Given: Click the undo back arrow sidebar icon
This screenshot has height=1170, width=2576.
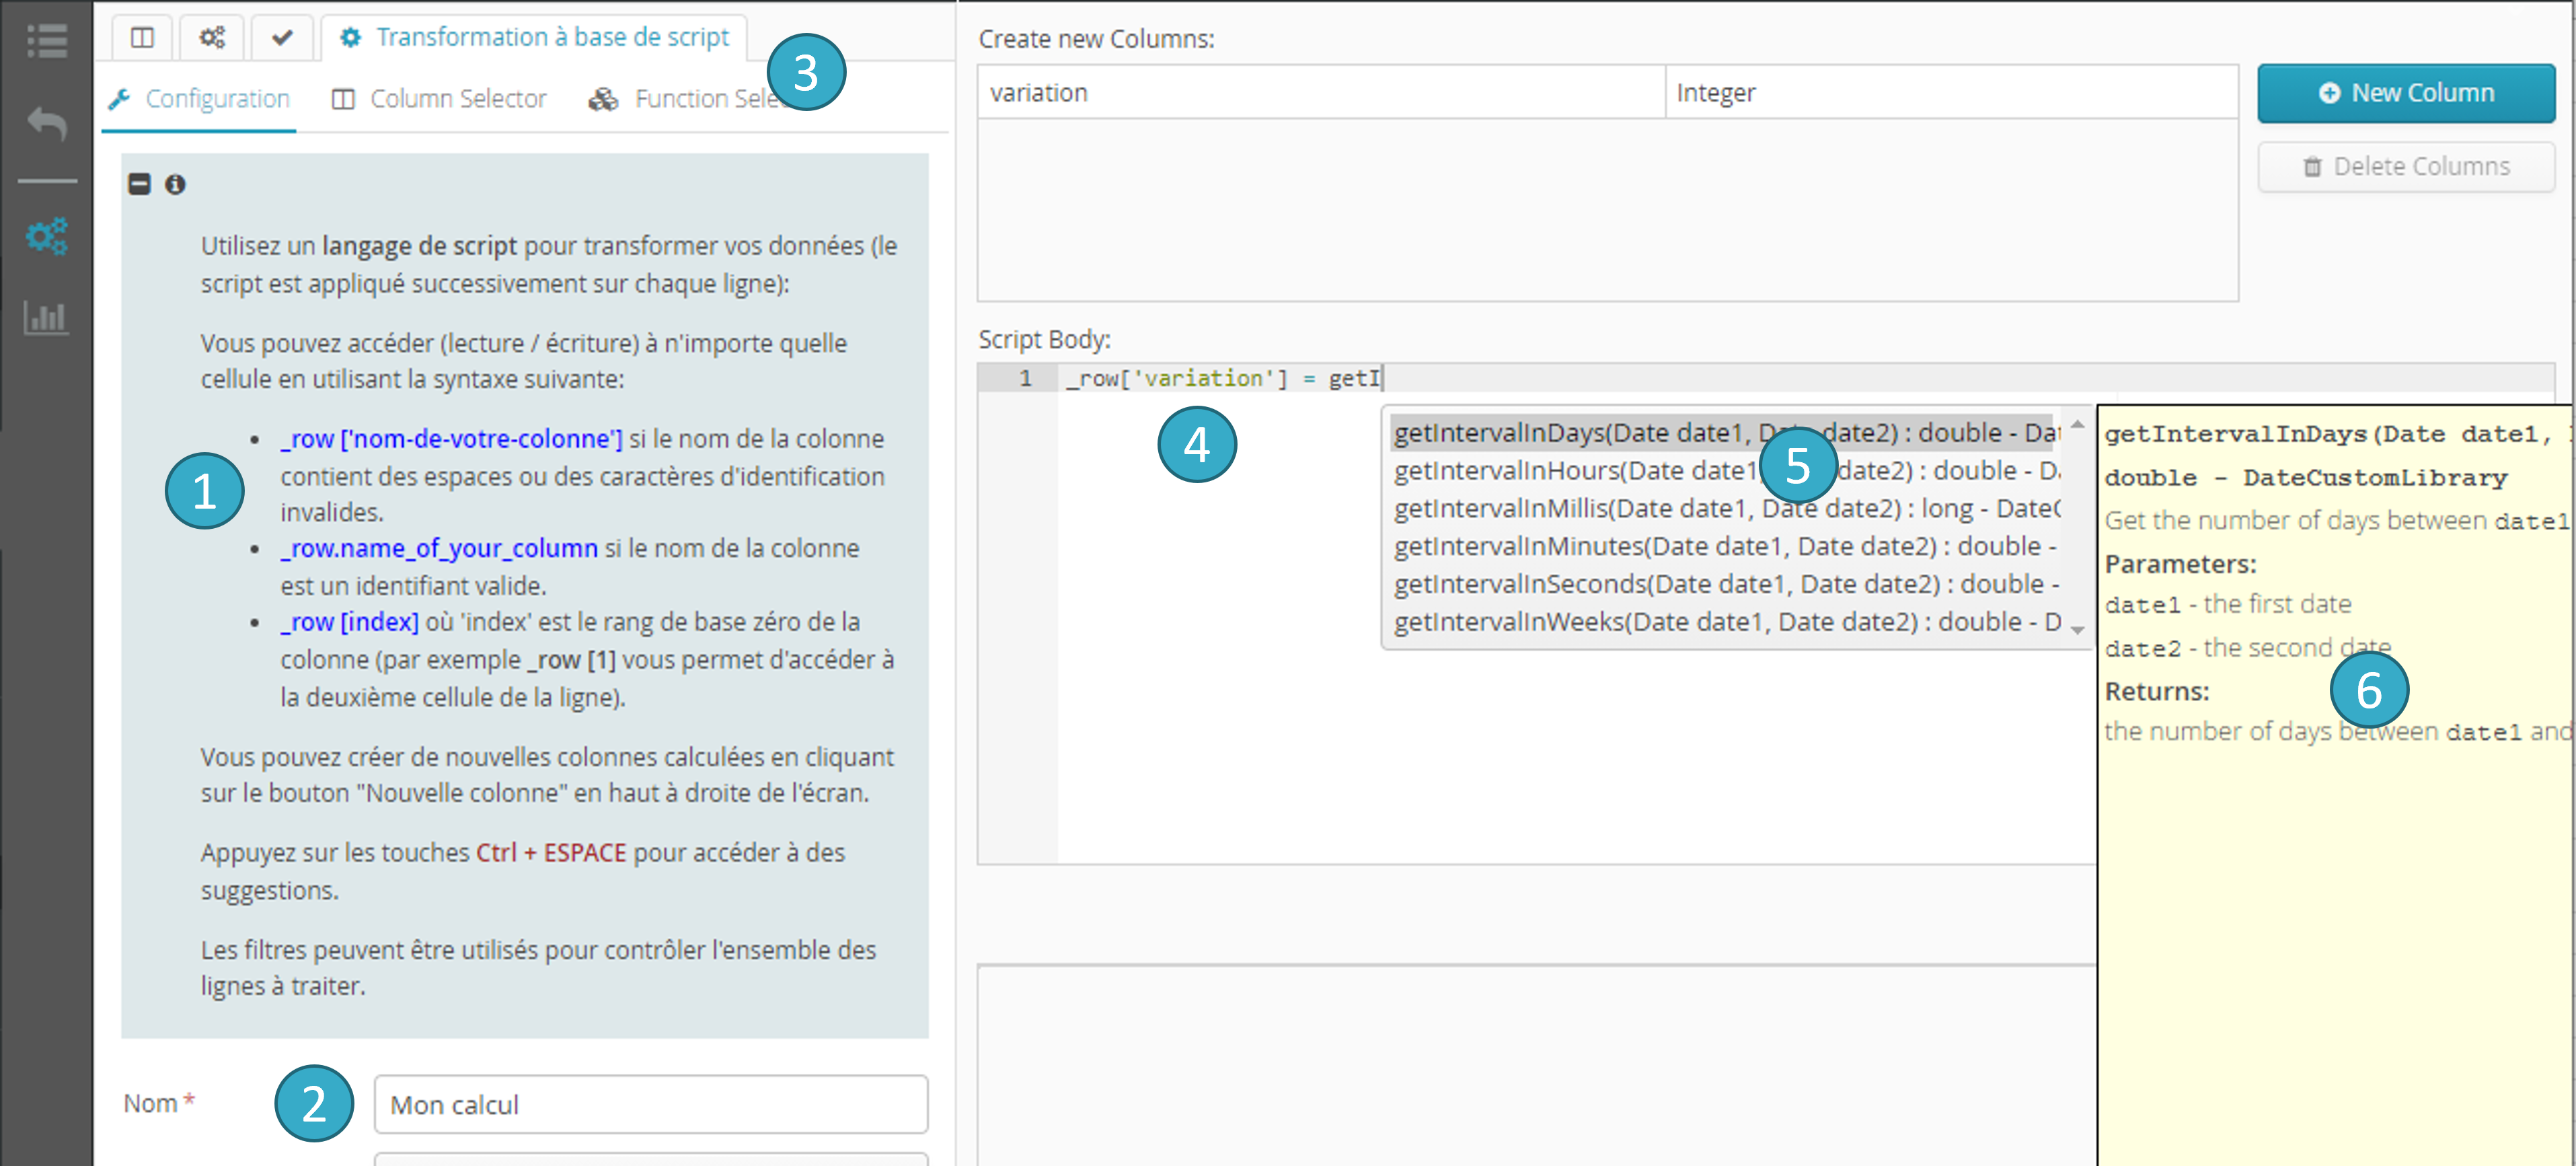Looking at the screenshot, I should pos(47,124).
